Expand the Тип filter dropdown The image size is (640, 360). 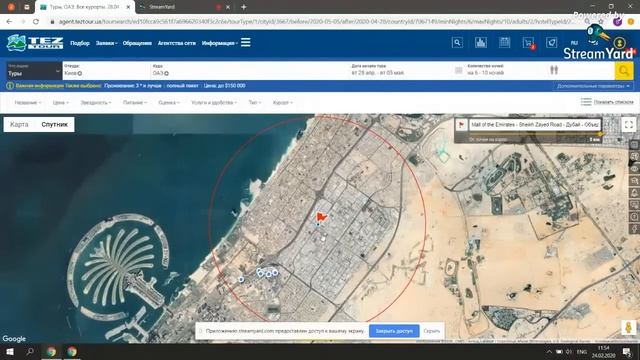click(255, 102)
